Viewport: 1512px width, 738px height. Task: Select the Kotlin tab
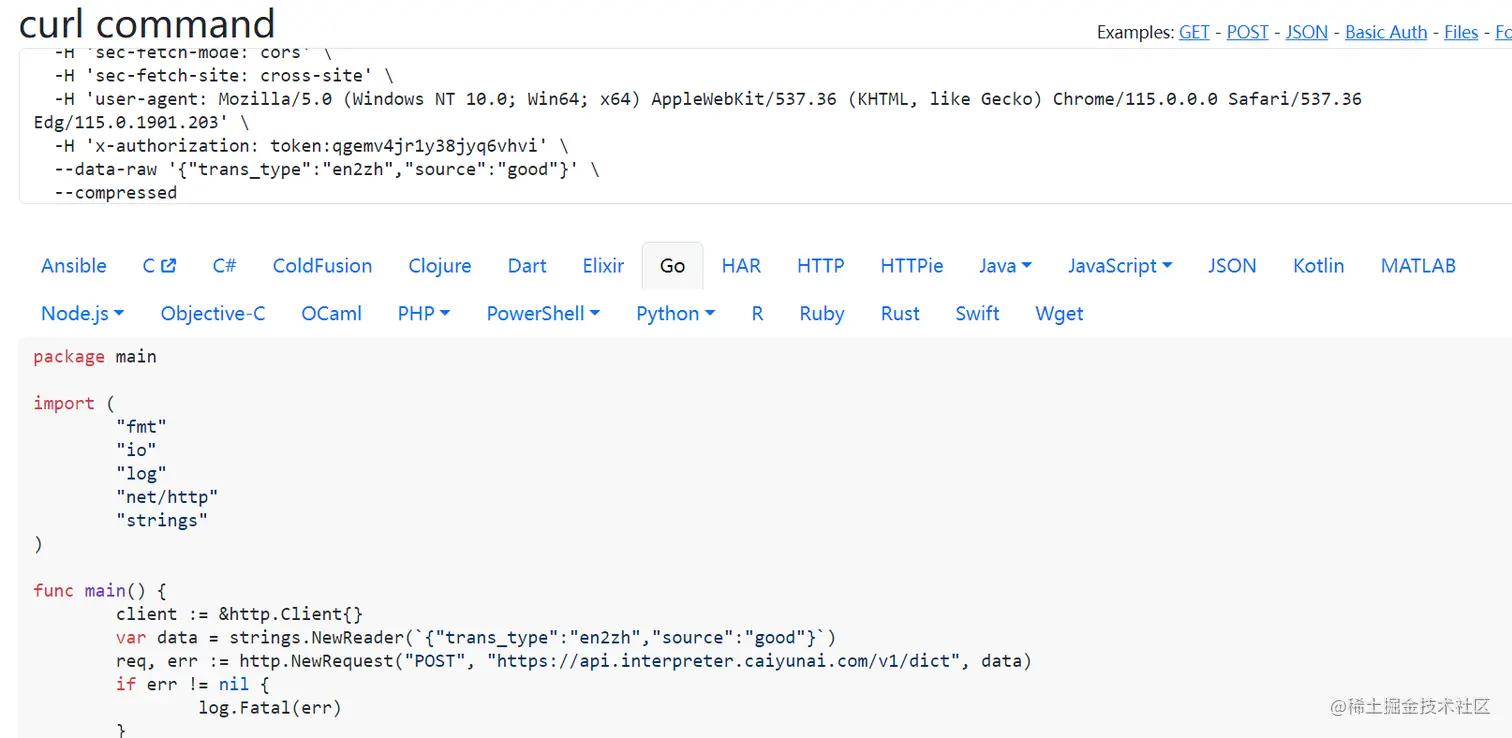click(x=1318, y=266)
